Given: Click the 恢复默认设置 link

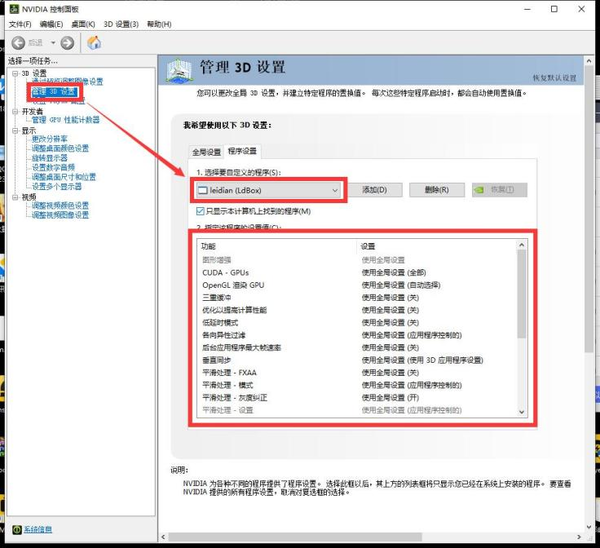Looking at the screenshot, I should coord(554,78).
